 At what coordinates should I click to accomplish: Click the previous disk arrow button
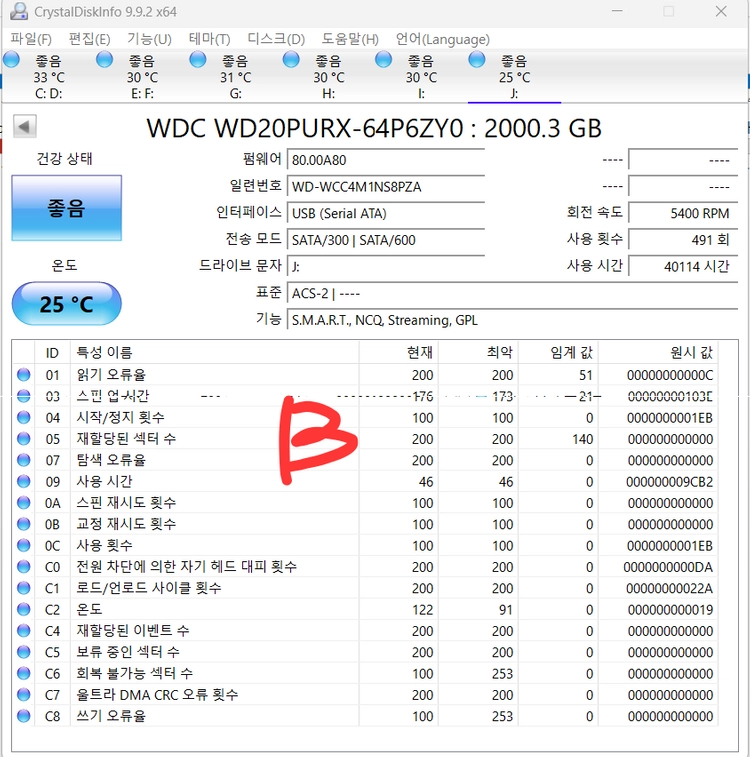tap(25, 126)
